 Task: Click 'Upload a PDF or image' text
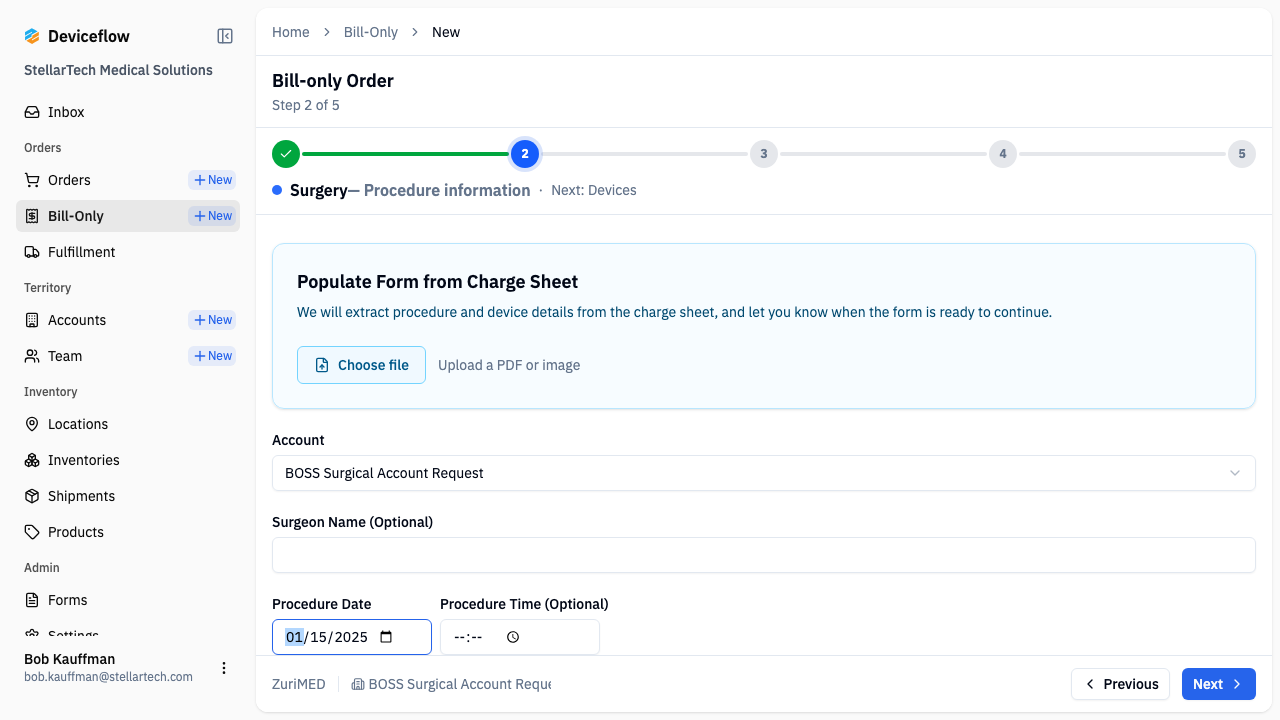[x=509, y=365]
